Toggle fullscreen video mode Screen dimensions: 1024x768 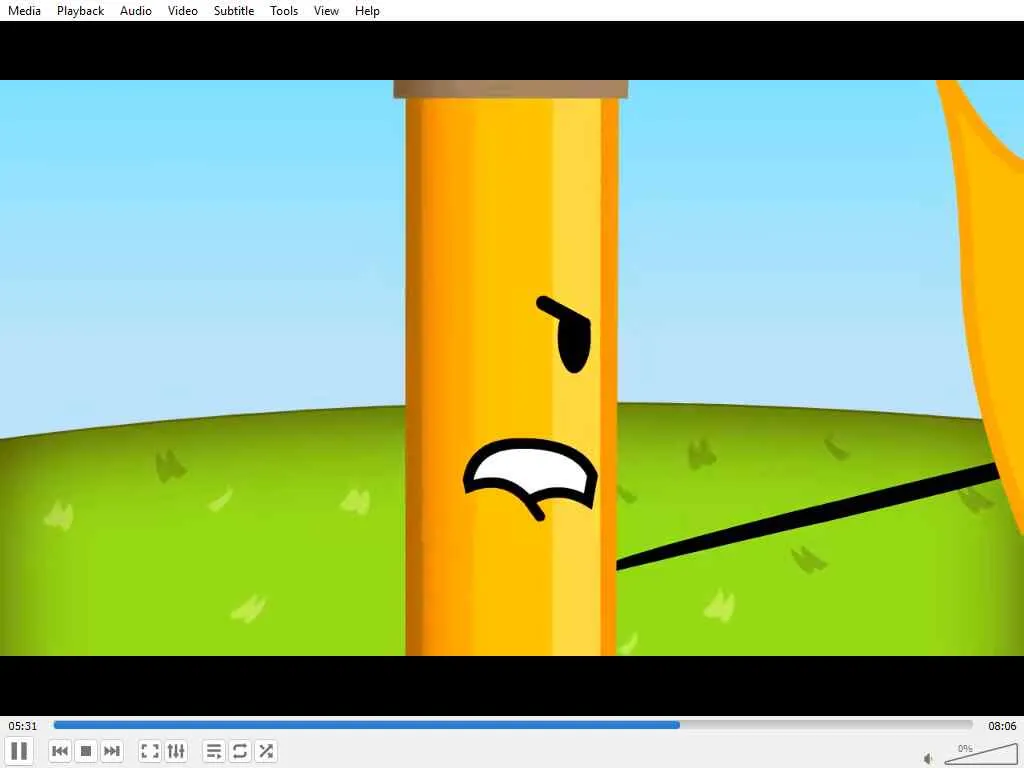tap(150, 751)
